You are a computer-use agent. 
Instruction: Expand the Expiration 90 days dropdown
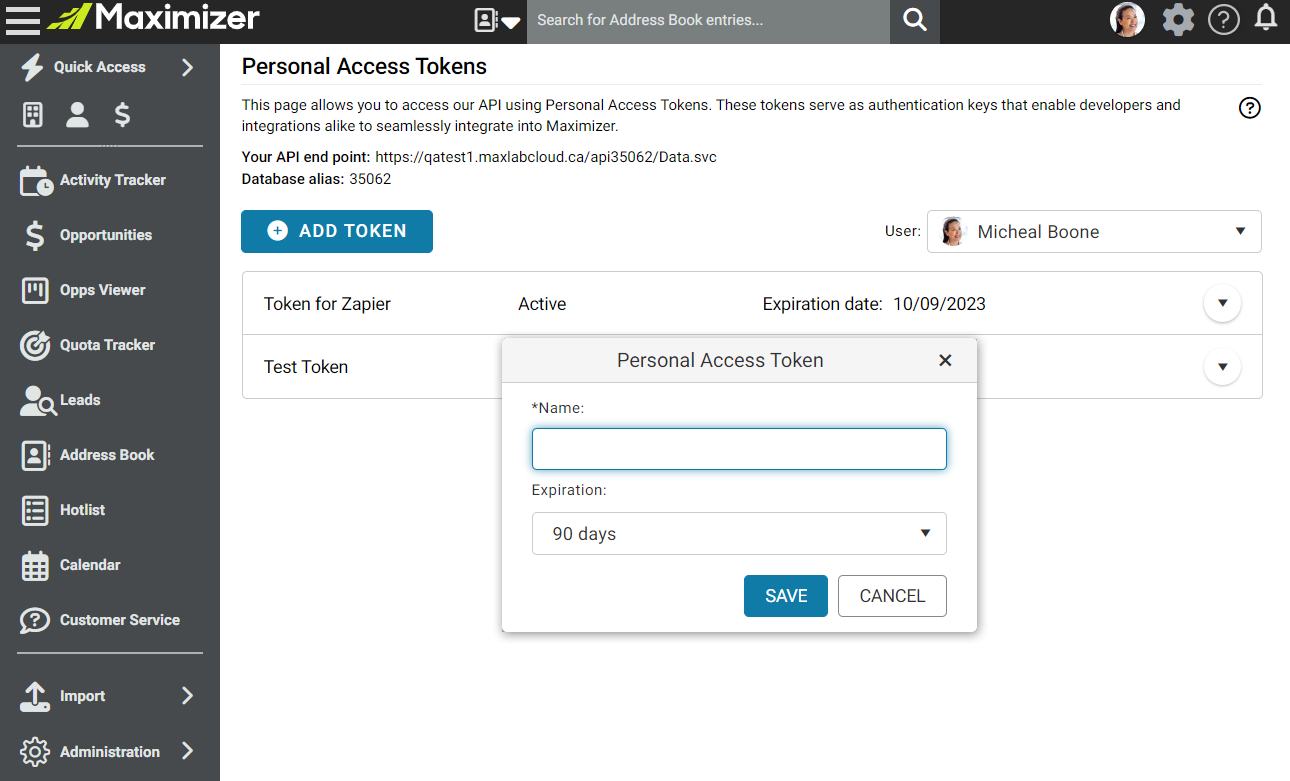[739, 533]
